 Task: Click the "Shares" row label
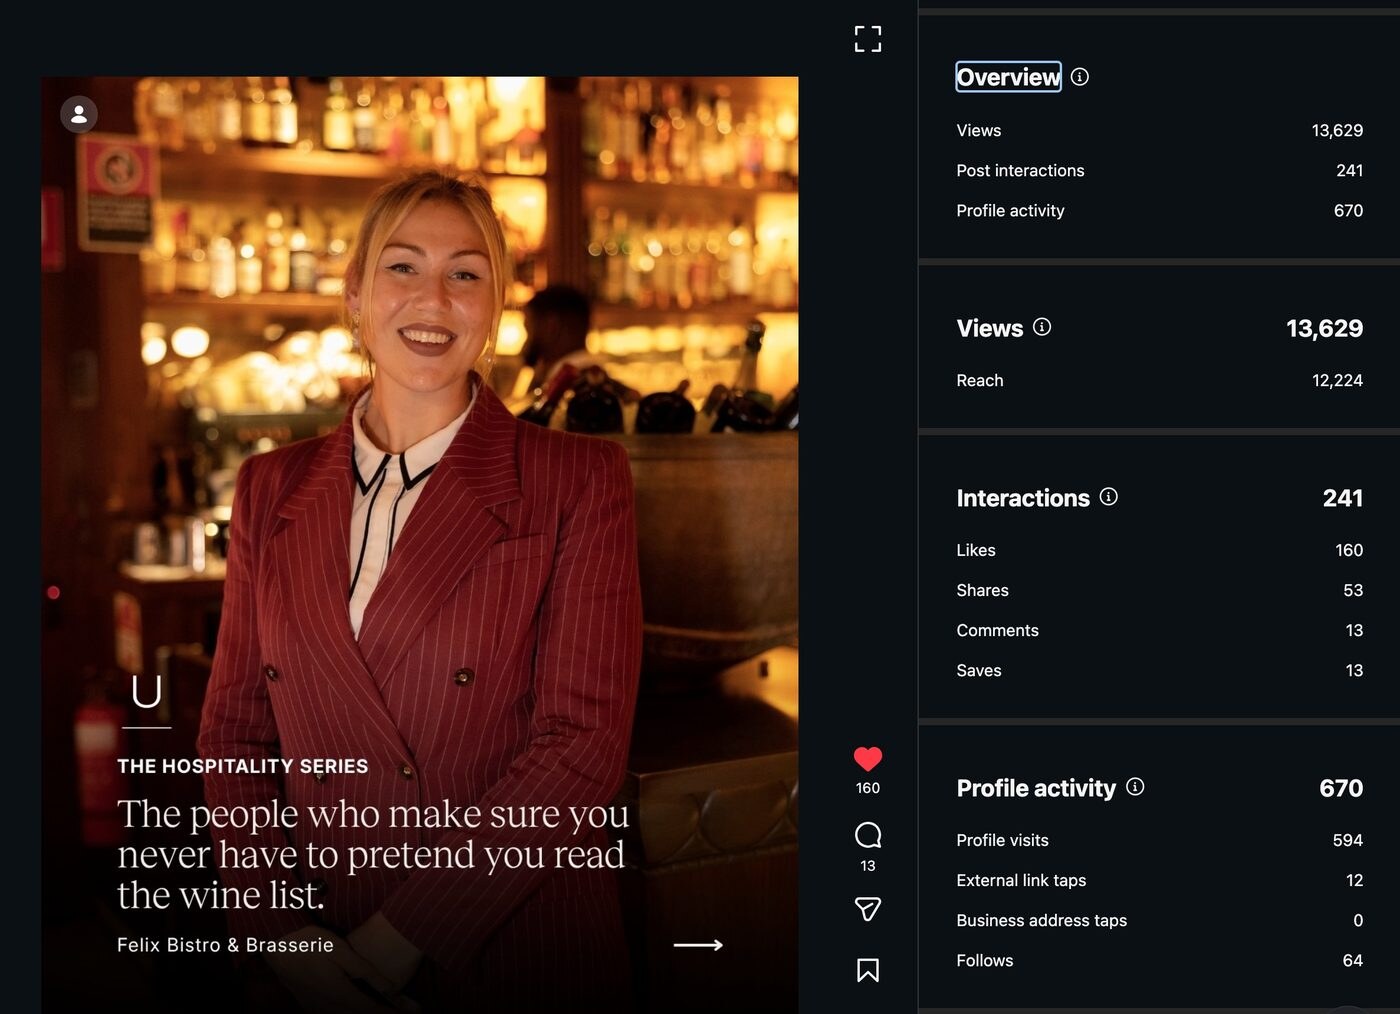click(x=982, y=590)
